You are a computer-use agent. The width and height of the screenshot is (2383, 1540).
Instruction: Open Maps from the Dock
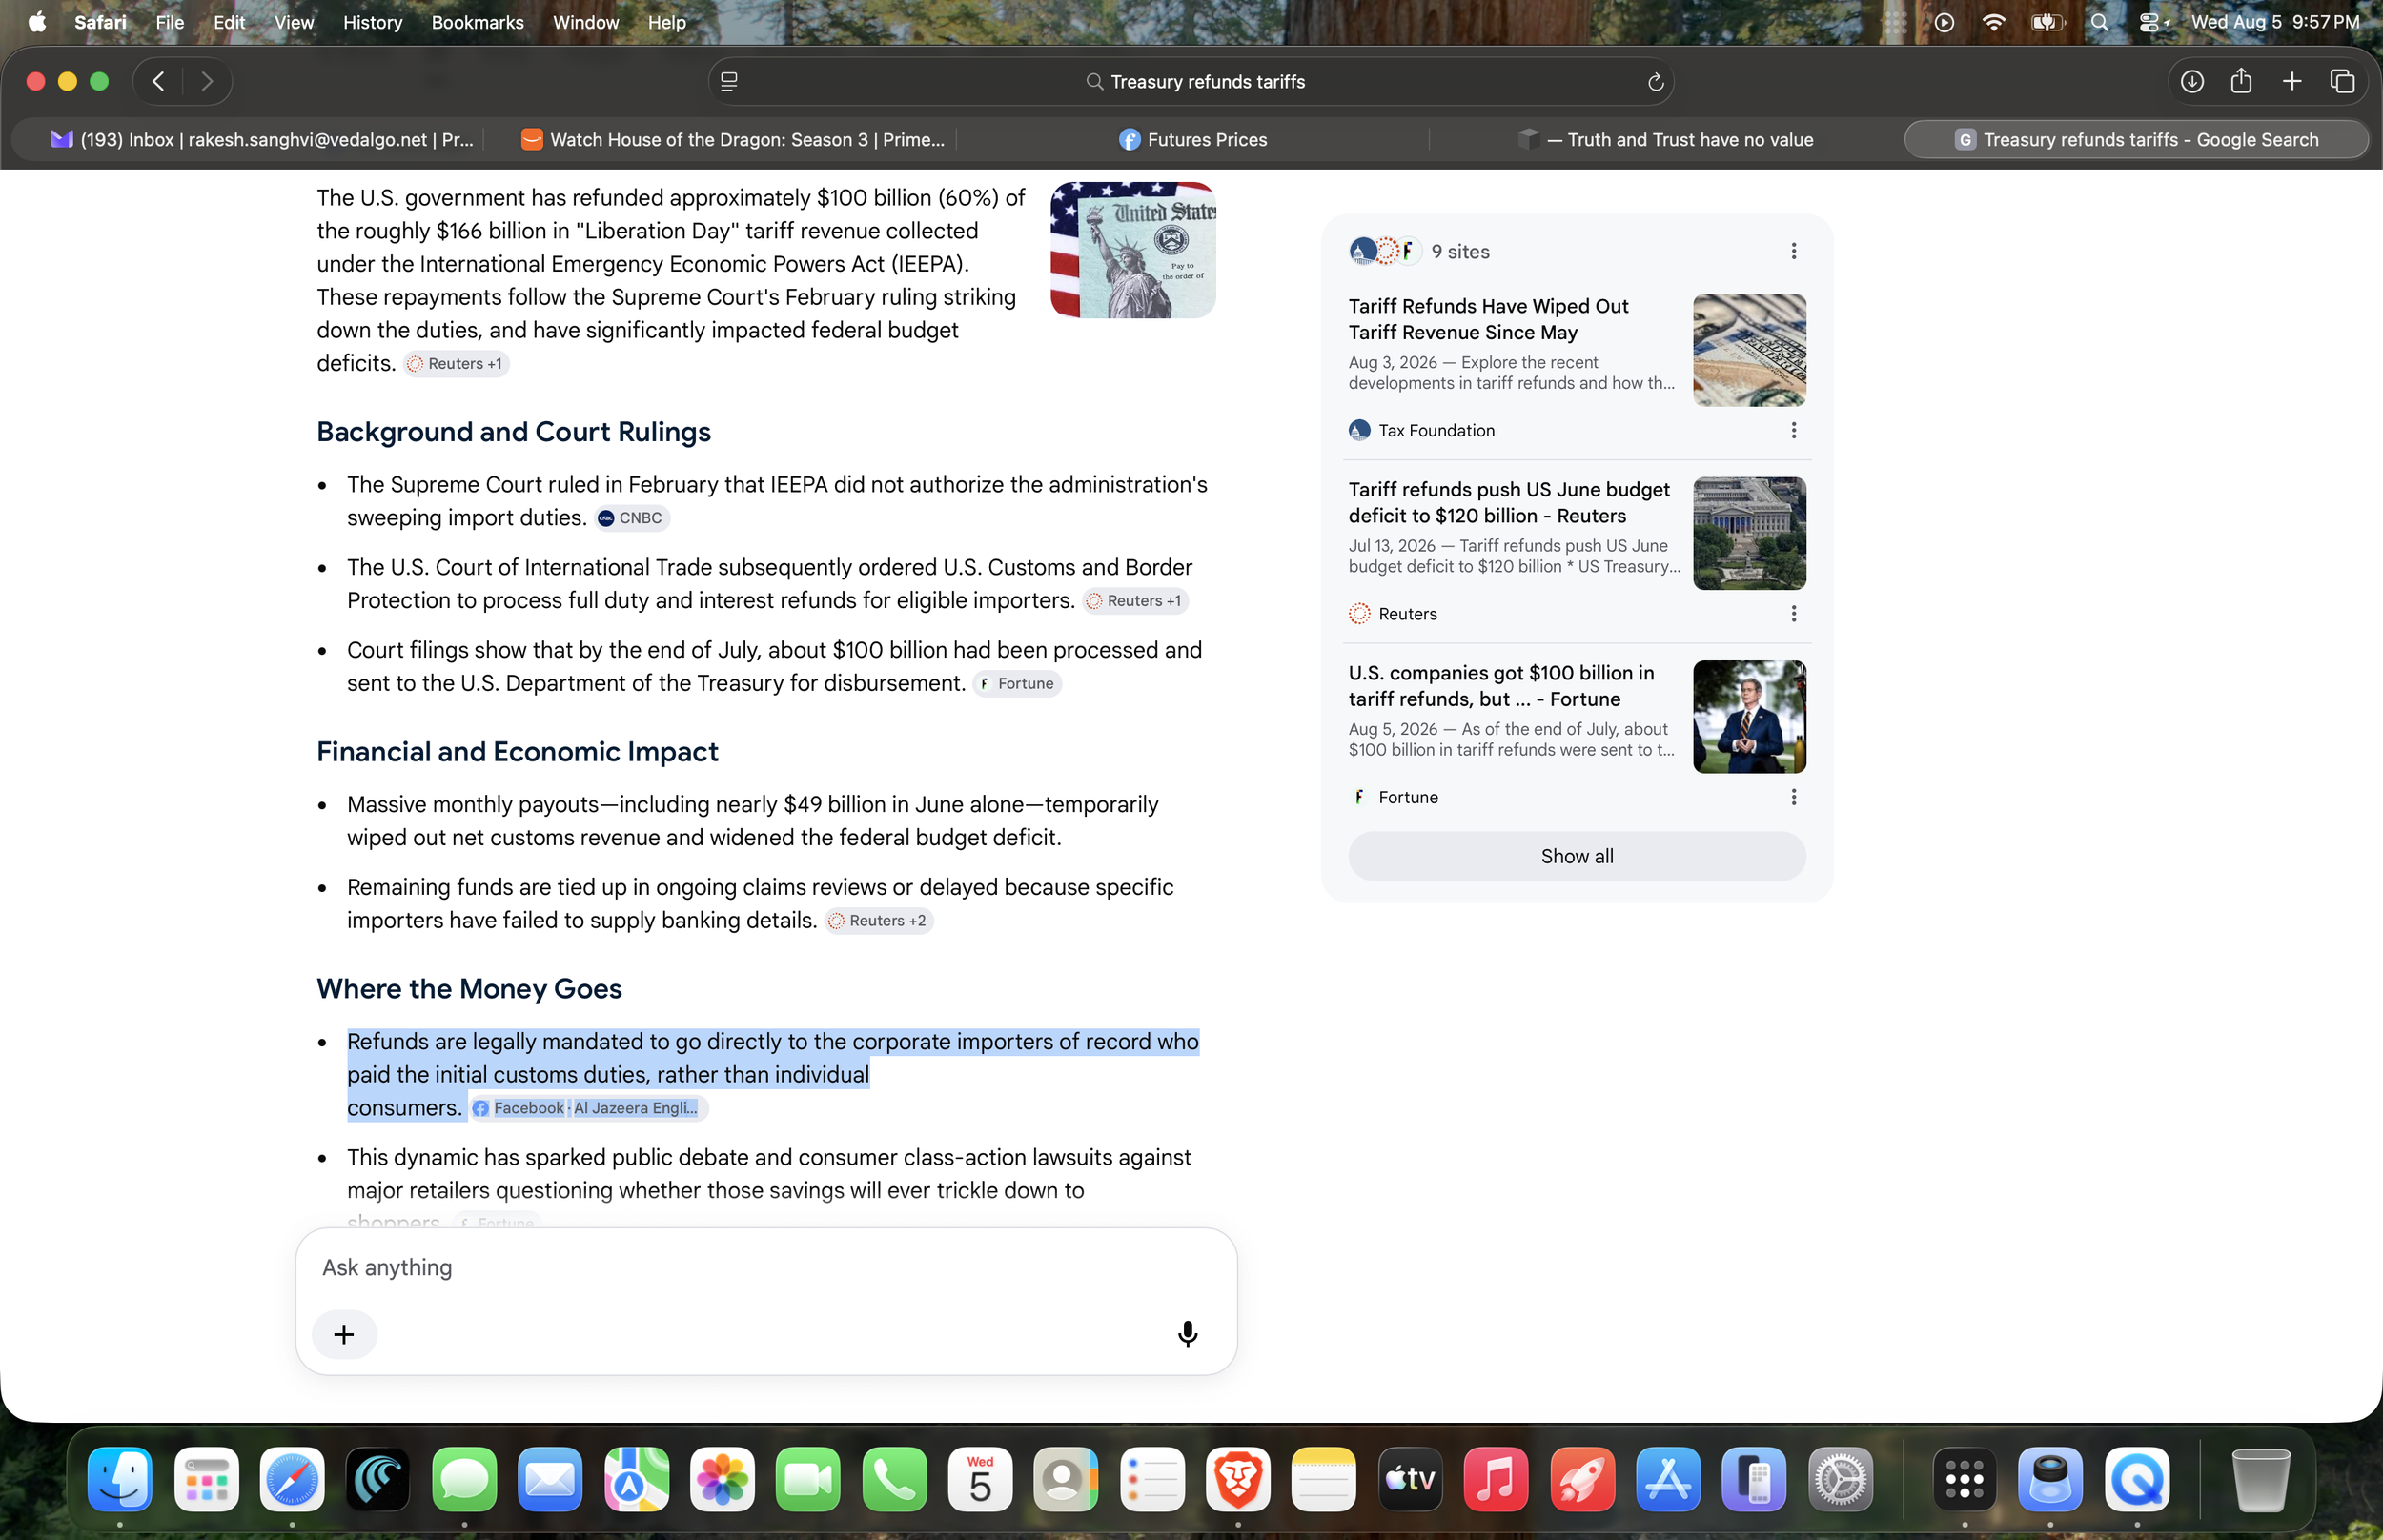[x=636, y=1478]
